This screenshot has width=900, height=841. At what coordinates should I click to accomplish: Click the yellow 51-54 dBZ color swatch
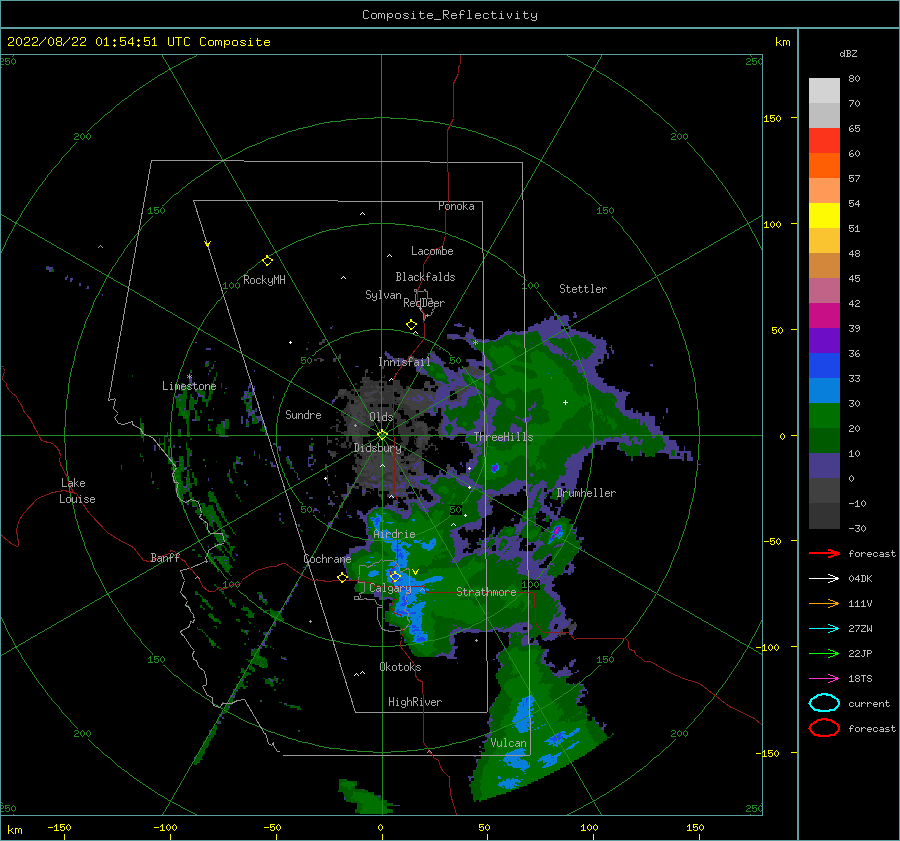(824, 216)
